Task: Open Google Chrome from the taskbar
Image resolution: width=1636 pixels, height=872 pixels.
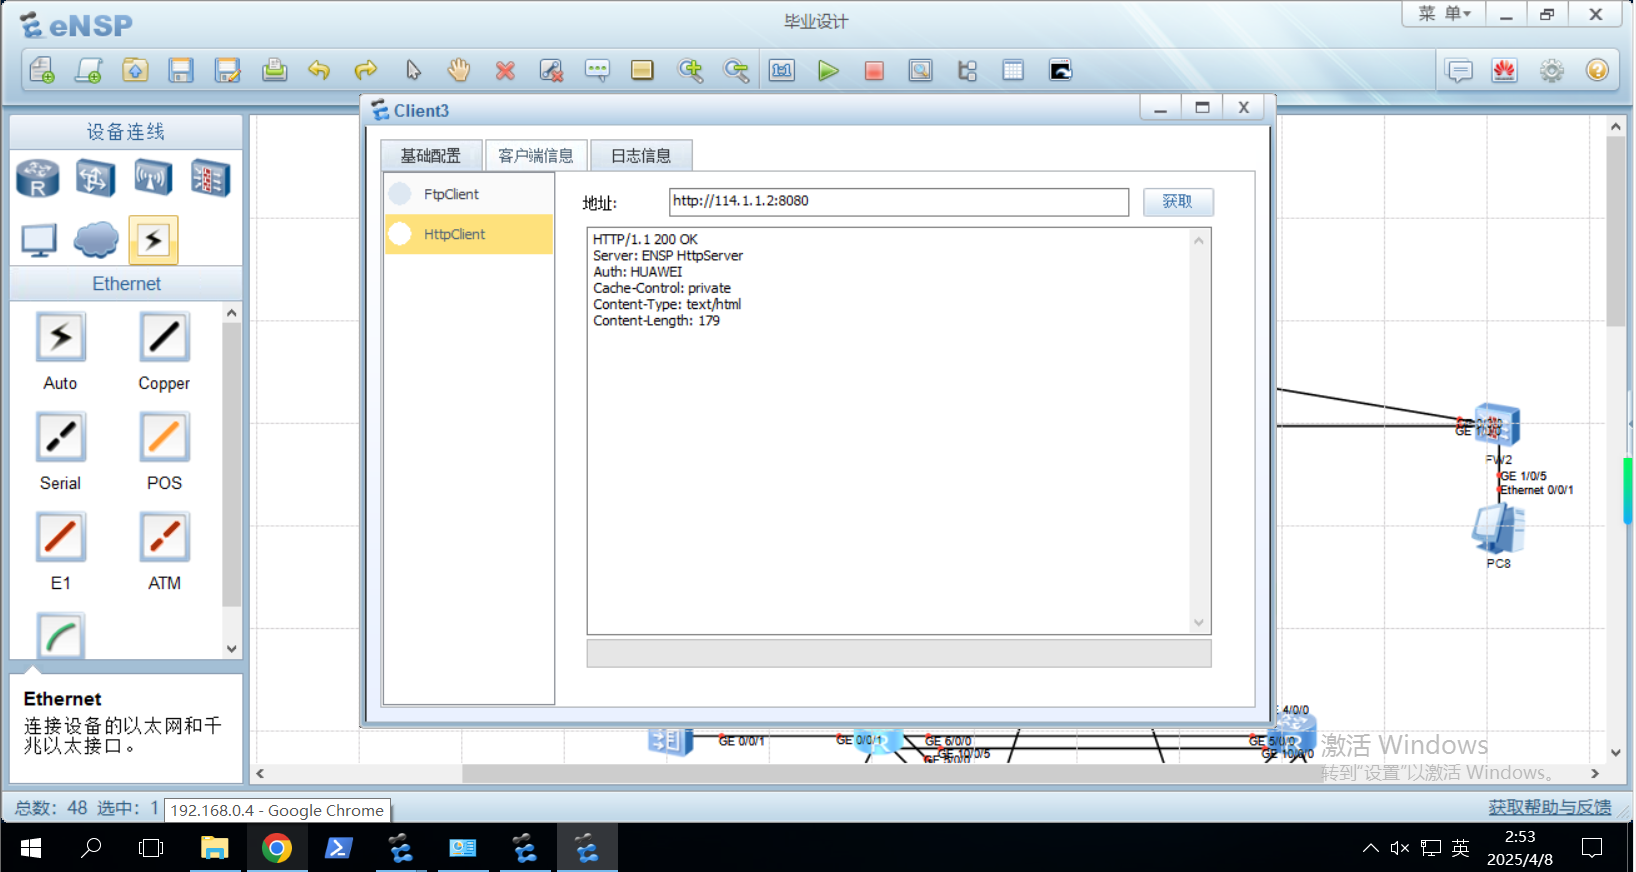Action: 276,848
